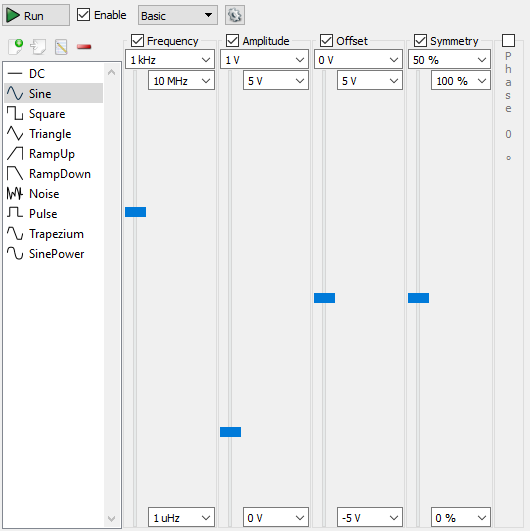Open the 0 V minimum amplitude dropdown
The width and height of the screenshot is (530, 531).
pyautogui.click(x=276, y=517)
